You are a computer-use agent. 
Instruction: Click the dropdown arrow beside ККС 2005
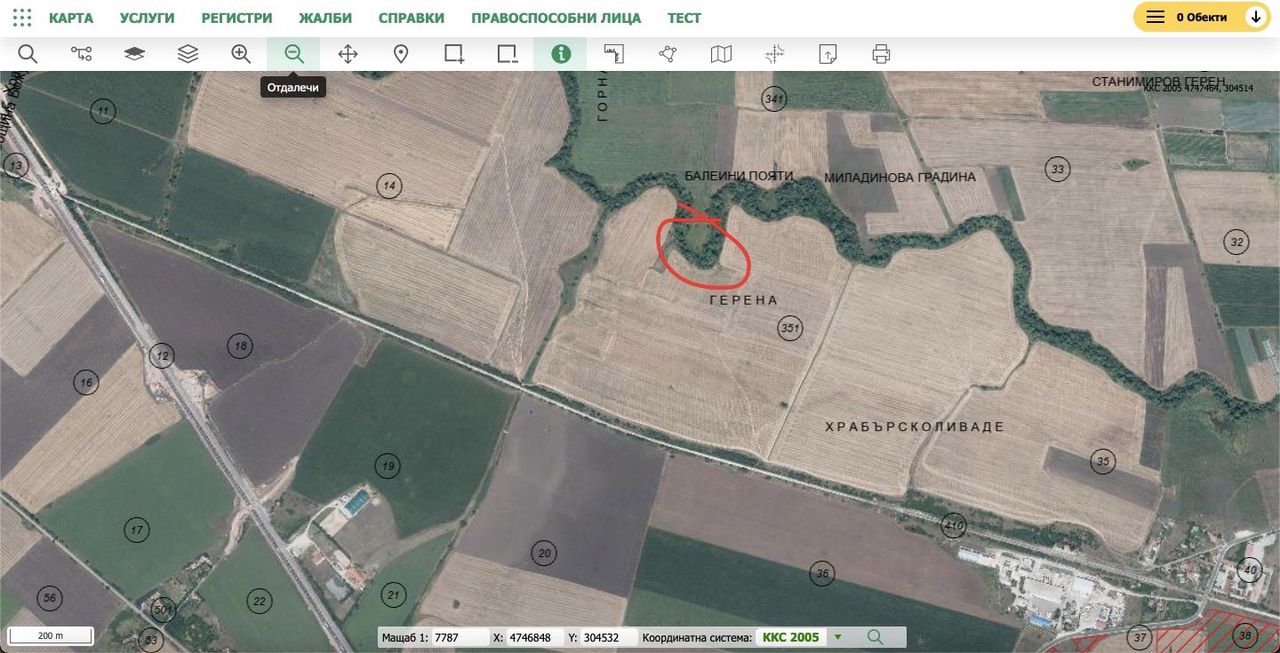(x=838, y=637)
